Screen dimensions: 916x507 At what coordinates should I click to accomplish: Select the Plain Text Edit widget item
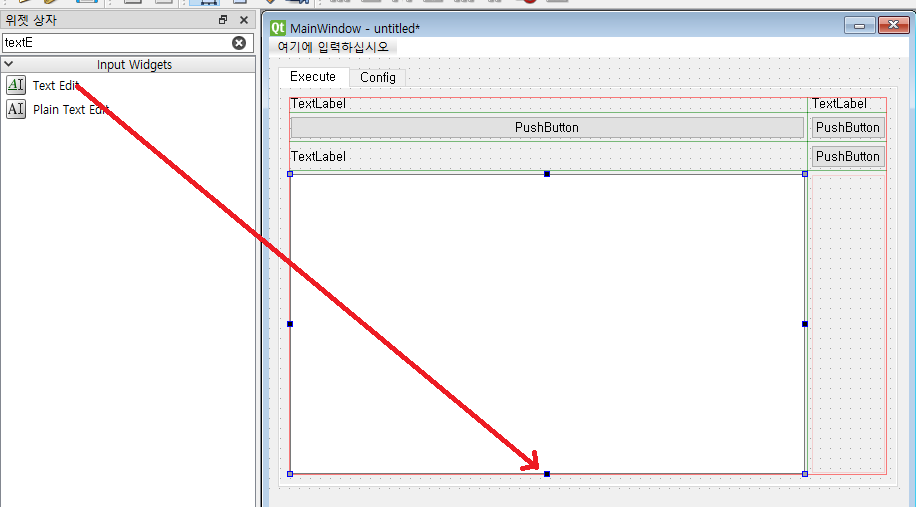click(57, 109)
